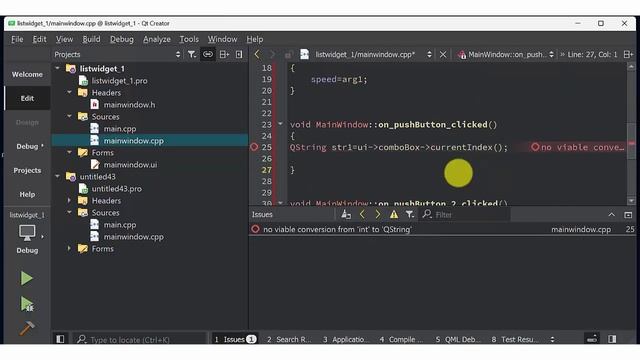Switch to Debug mode in the mode bar
This screenshot has width=640, height=360.
pyautogui.click(x=27, y=146)
